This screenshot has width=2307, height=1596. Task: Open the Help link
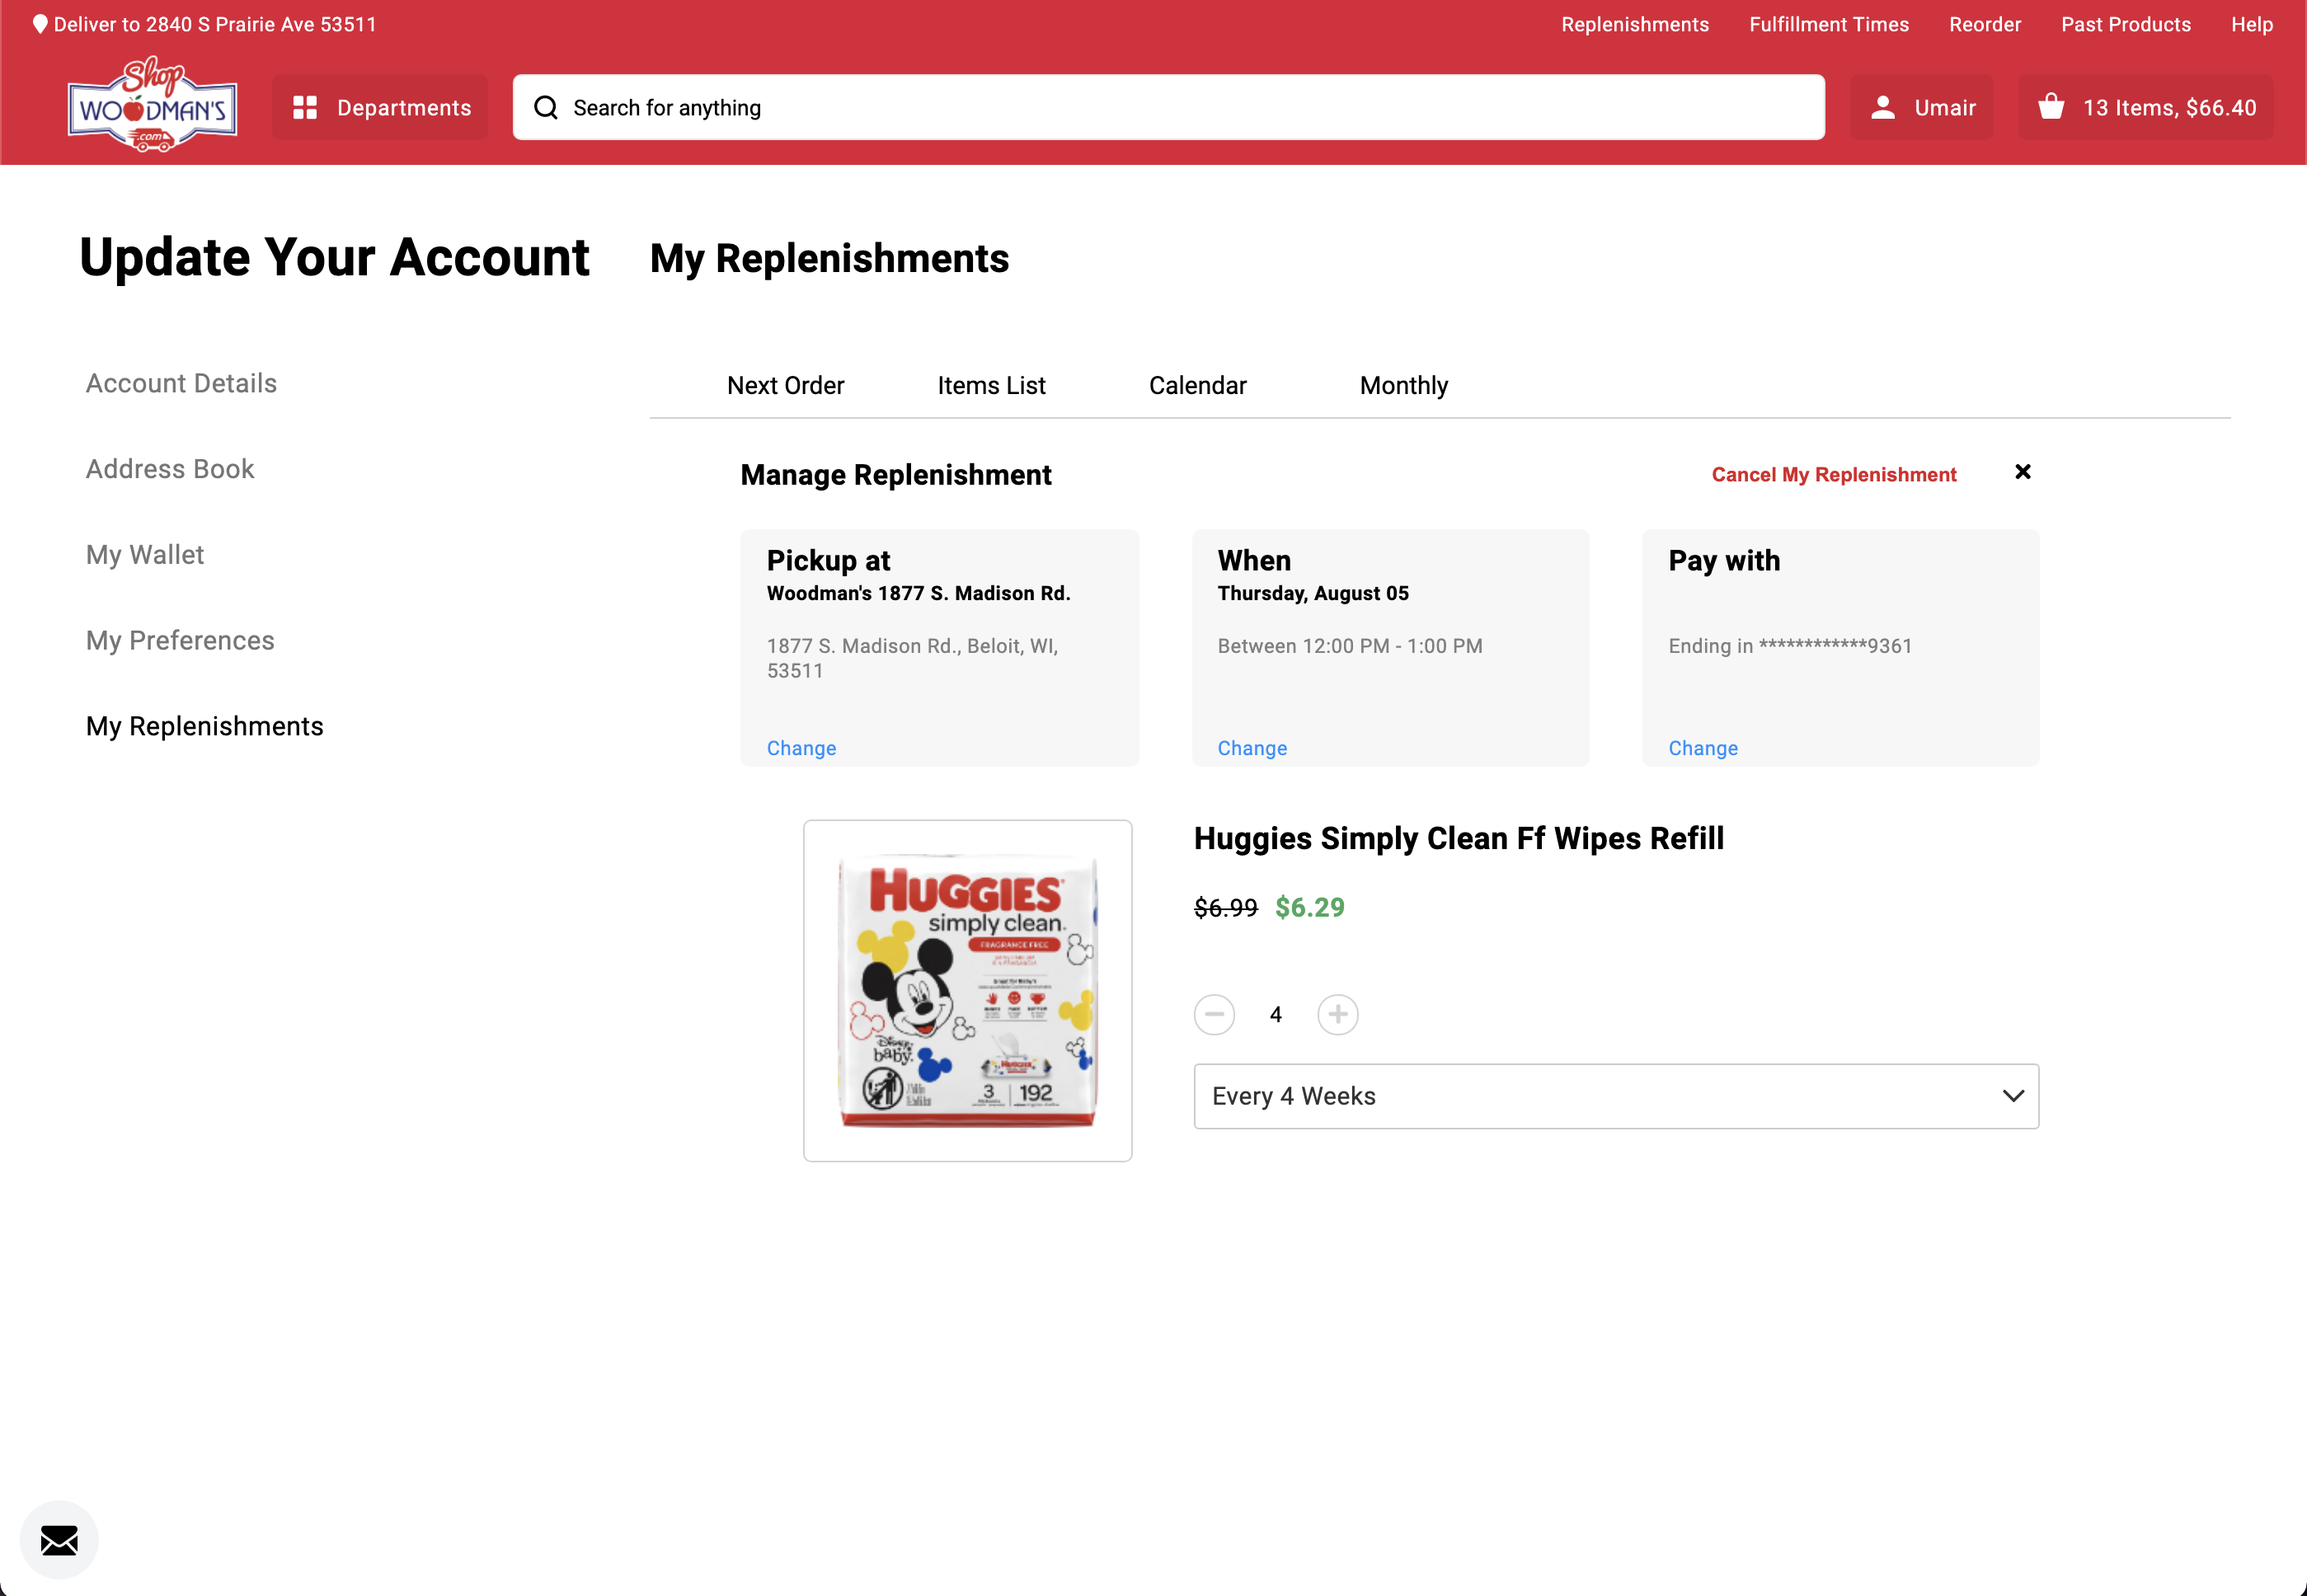coord(2252,24)
